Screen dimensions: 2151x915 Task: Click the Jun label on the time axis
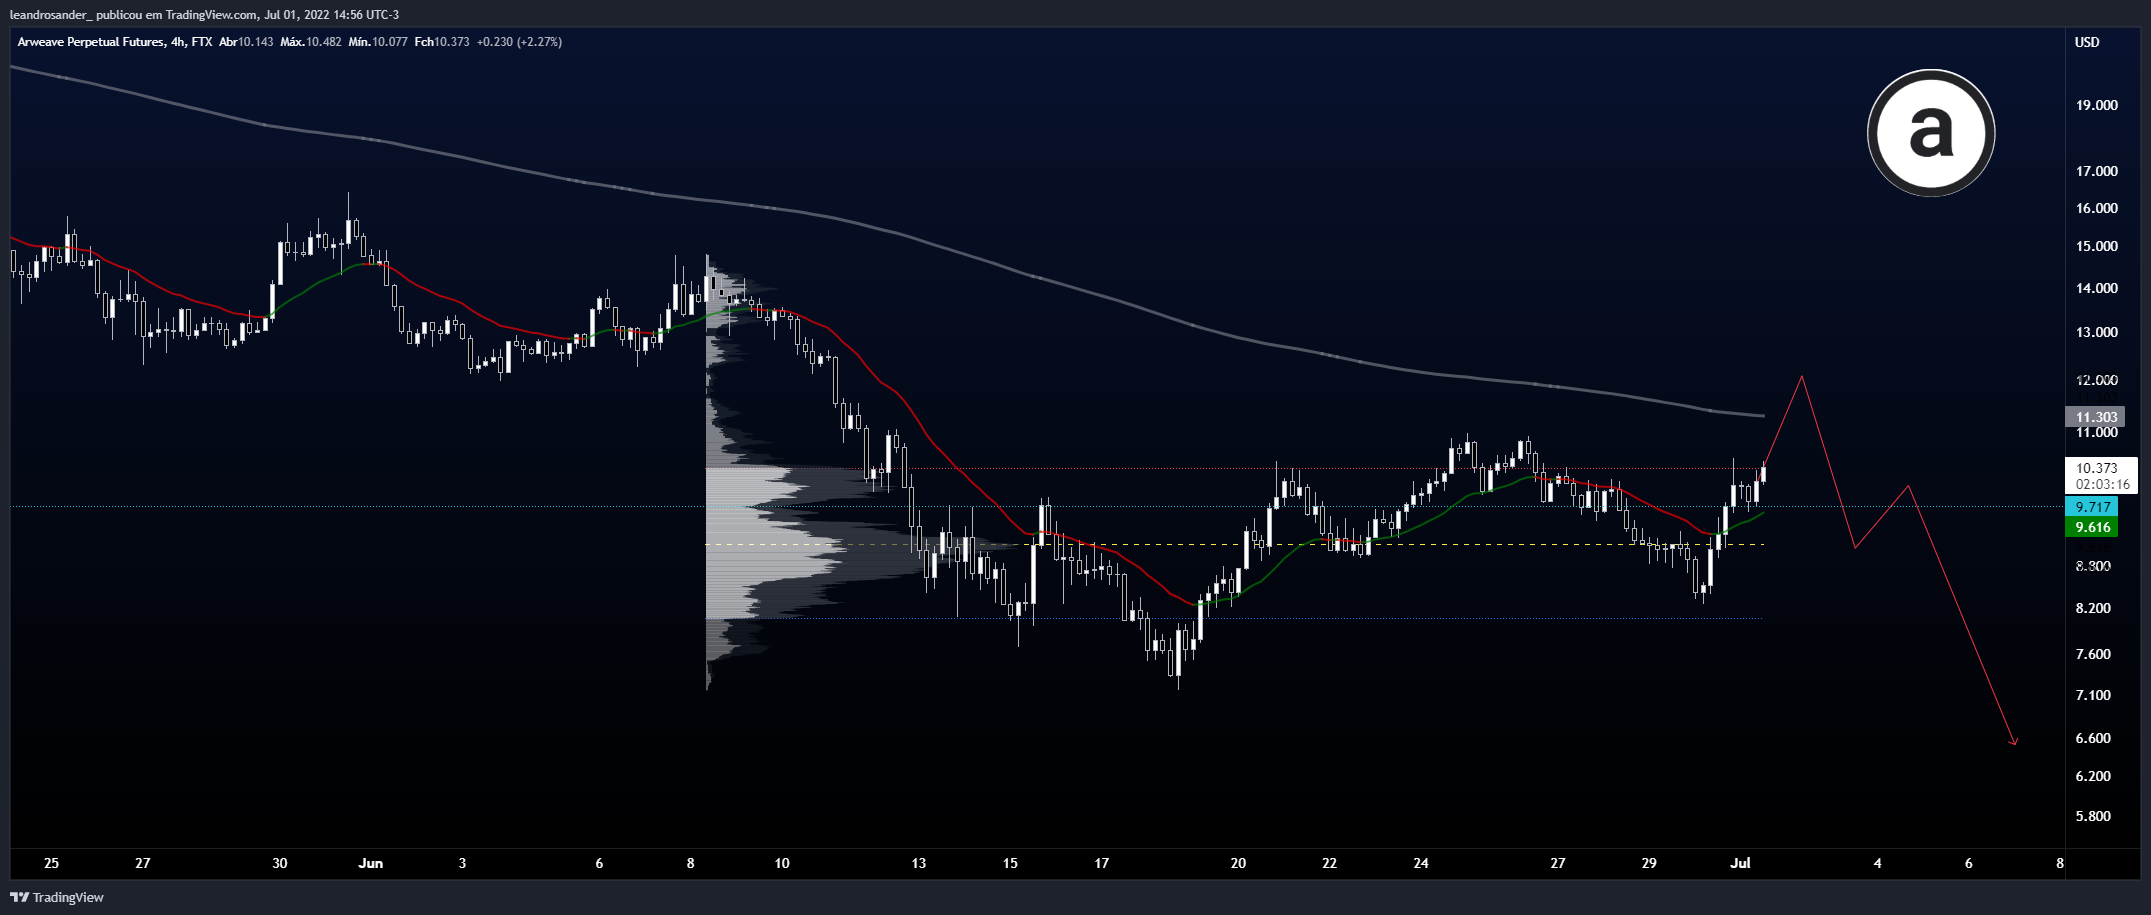click(371, 863)
